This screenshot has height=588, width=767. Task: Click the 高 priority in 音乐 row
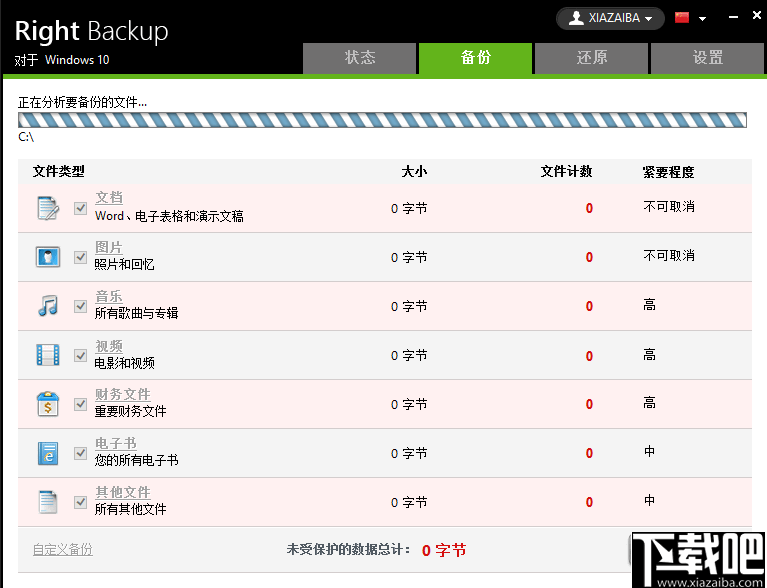click(x=649, y=305)
